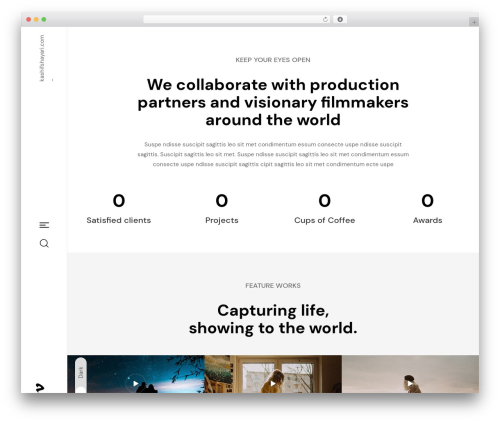Click the zero above Satisfied clients
The width and height of the screenshot is (500, 423).
point(119,201)
